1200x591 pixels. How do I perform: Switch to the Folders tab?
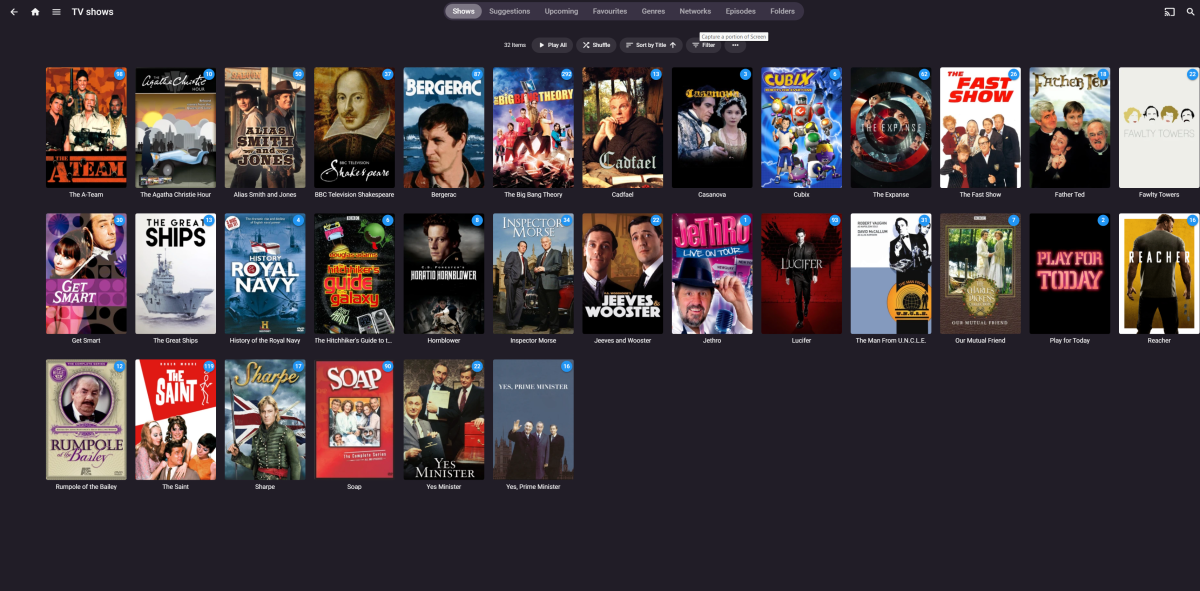pyautogui.click(x=783, y=11)
